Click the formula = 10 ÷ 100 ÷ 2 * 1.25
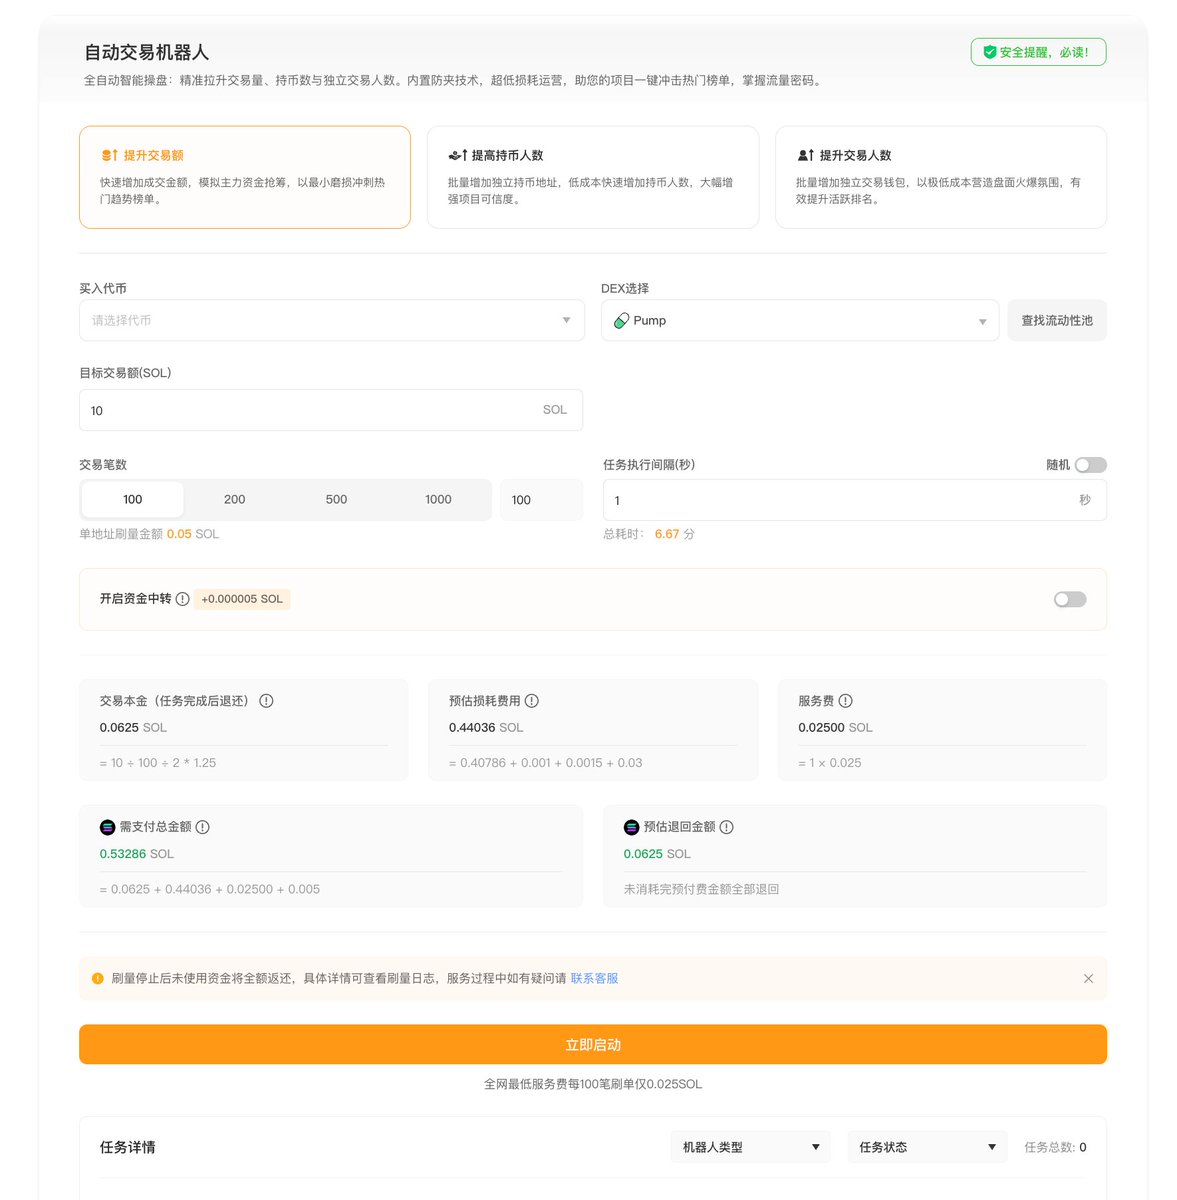This screenshot has height=1200, width=1177. coord(158,763)
